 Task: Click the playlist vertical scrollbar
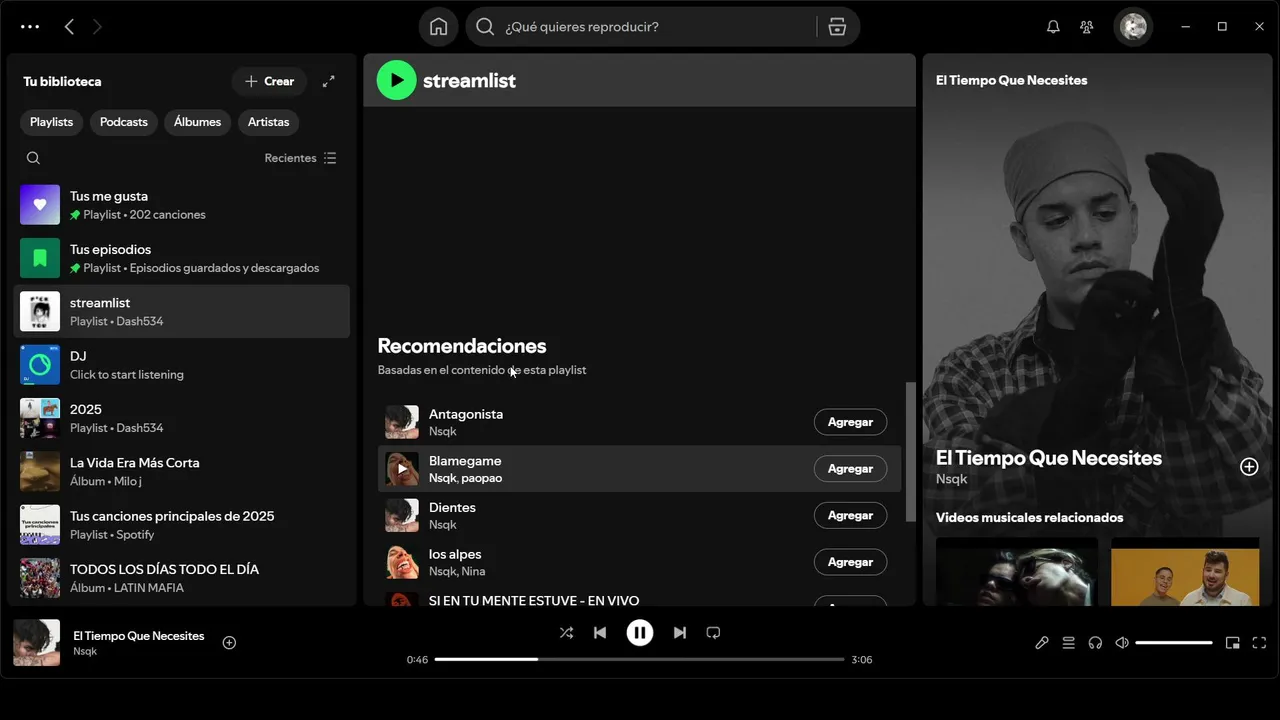(910, 451)
